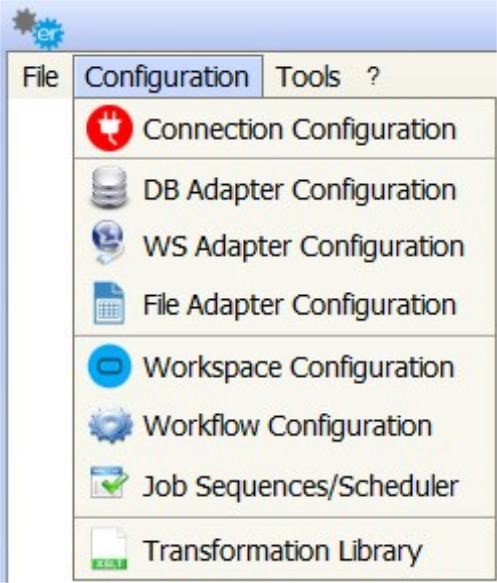Image resolution: width=497 pixels, height=583 pixels.
Task: Open the Tools menu
Action: click(x=309, y=77)
